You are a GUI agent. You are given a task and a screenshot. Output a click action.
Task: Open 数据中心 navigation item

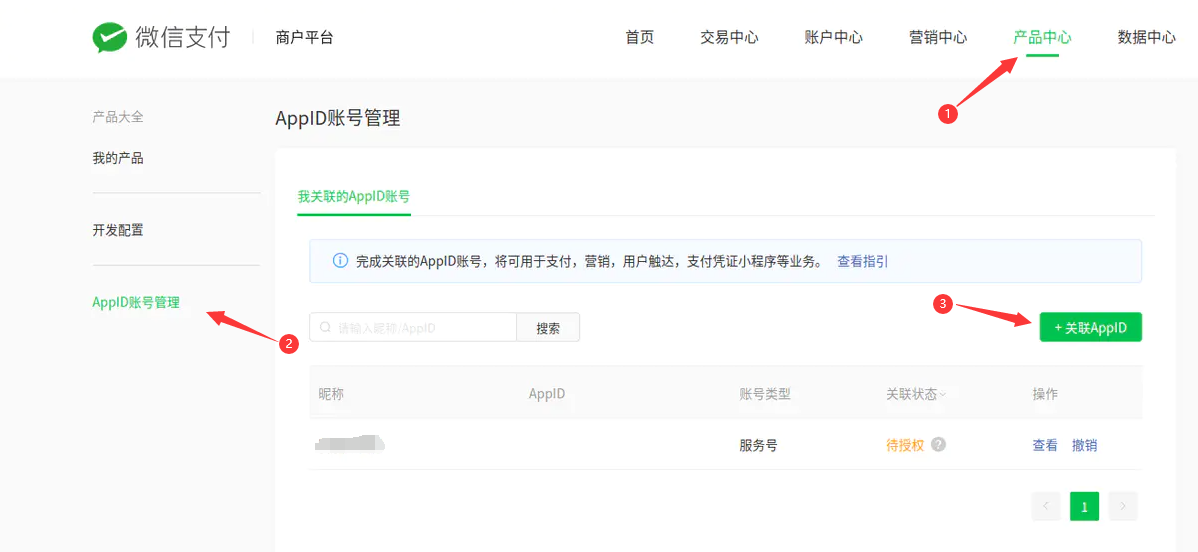(1146, 37)
